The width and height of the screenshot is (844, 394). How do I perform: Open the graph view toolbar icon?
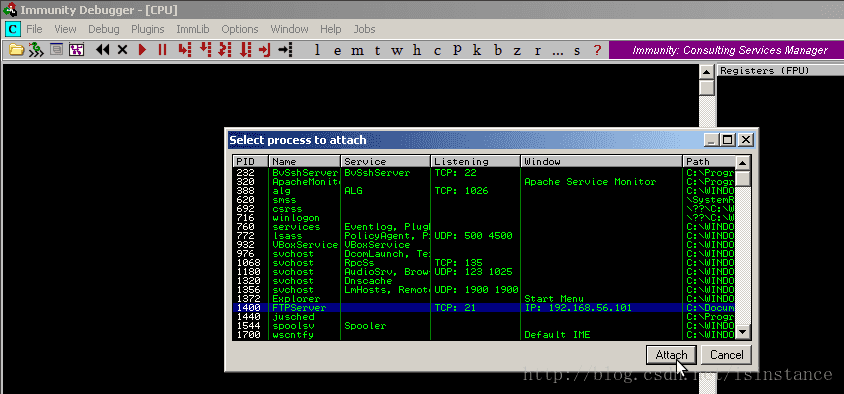pos(76,50)
